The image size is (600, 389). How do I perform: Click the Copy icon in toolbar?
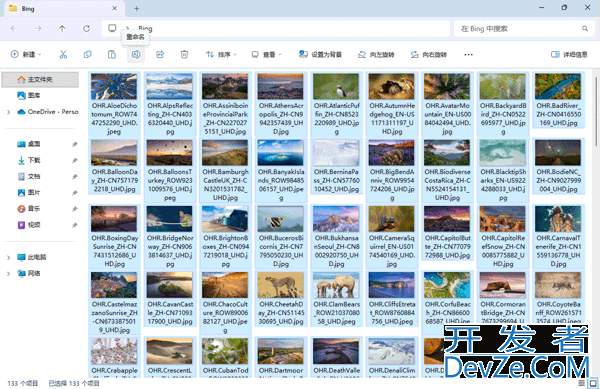(88, 55)
